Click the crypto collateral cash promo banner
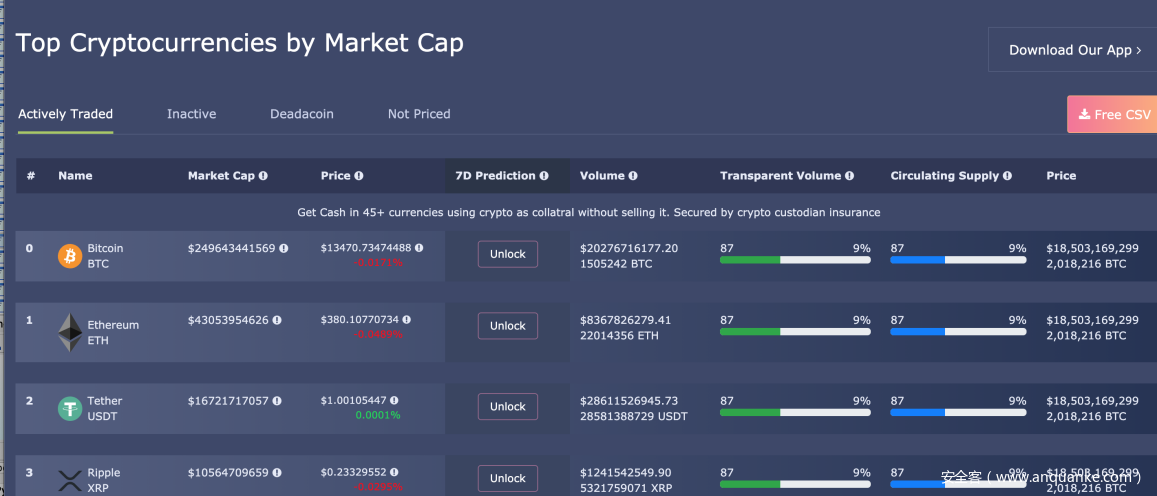This screenshot has height=496, width=1157. (x=588, y=212)
